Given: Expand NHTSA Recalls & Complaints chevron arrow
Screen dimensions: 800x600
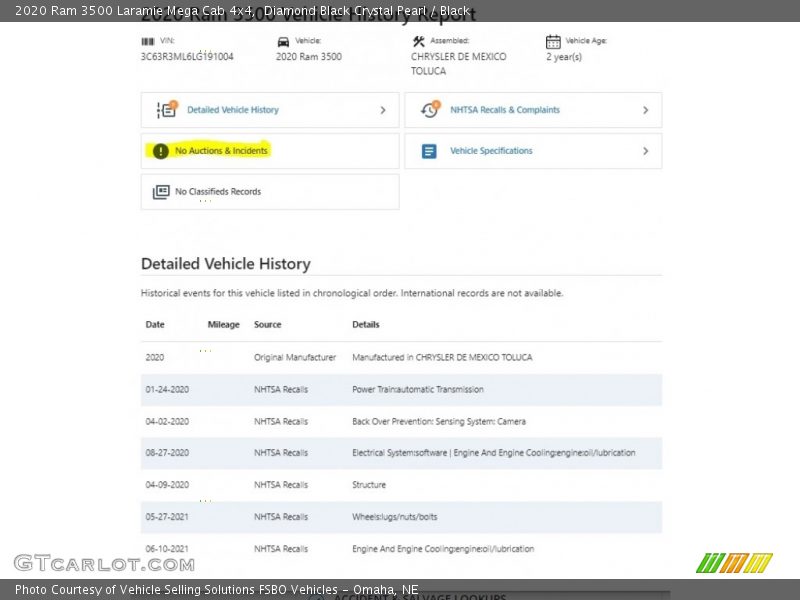Looking at the screenshot, I should point(645,110).
